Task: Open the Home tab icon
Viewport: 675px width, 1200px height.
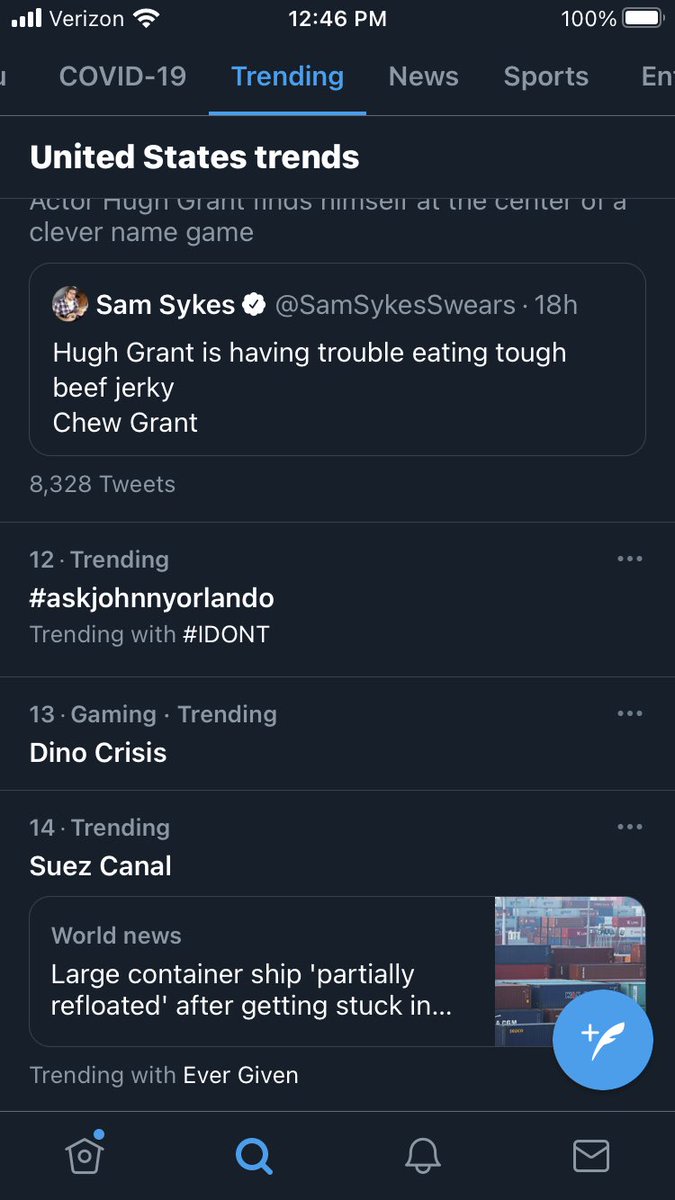Action: point(85,1155)
